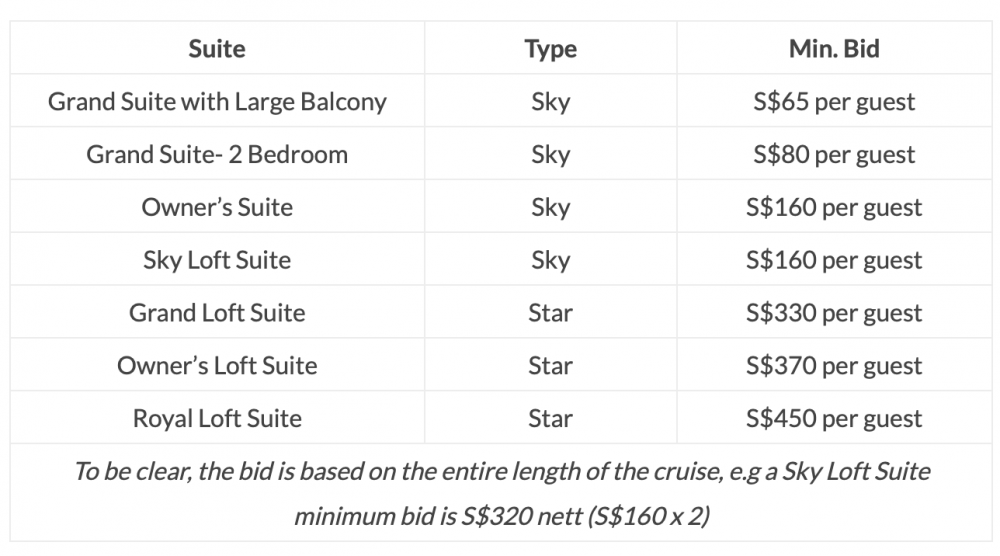Select Grand Suite with Large Balcony cell
Viewport: 1000px width, 556px height.
coord(217,101)
